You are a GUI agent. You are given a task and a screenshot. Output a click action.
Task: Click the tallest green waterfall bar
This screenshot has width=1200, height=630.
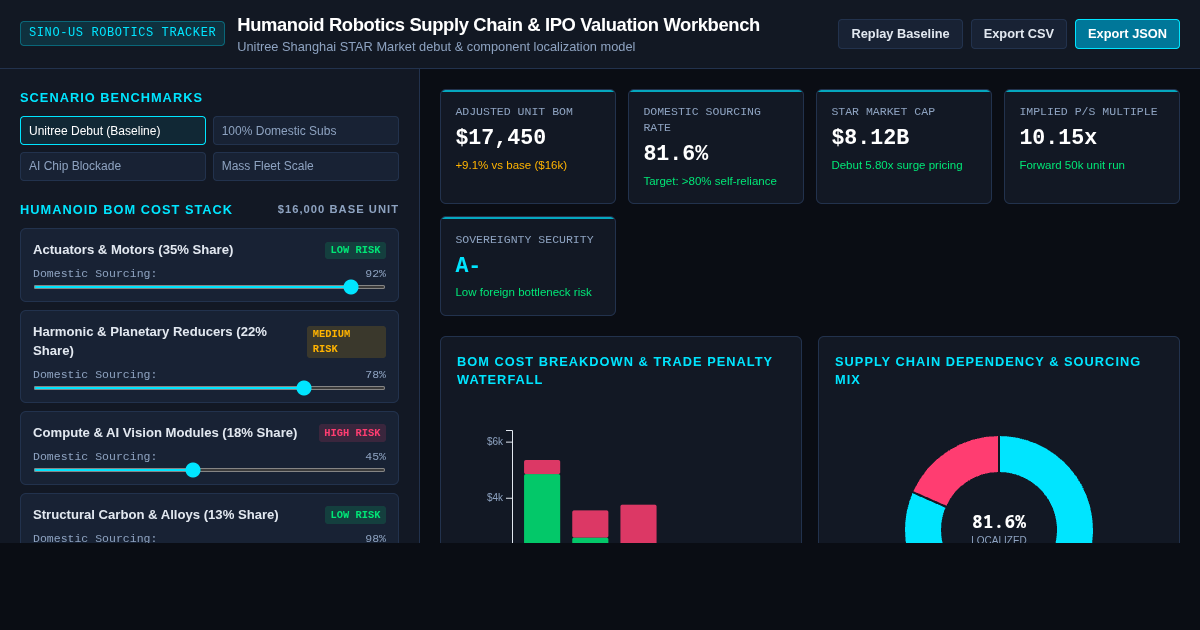pos(542,508)
